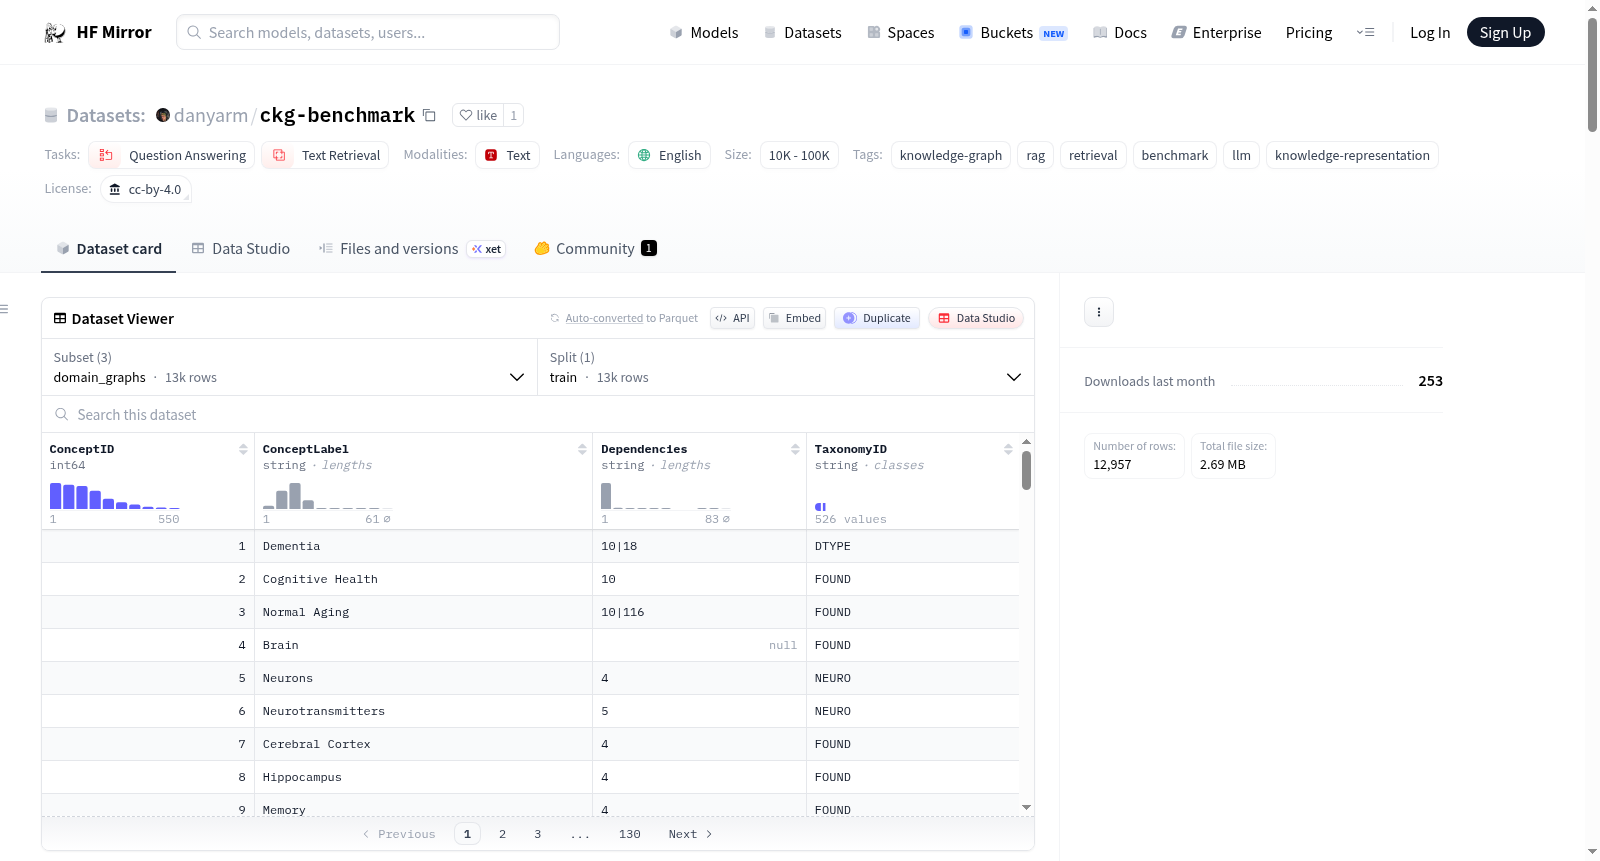Click the ConceptID histogram
The height and width of the screenshot is (861, 1600).
click(x=115, y=495)
